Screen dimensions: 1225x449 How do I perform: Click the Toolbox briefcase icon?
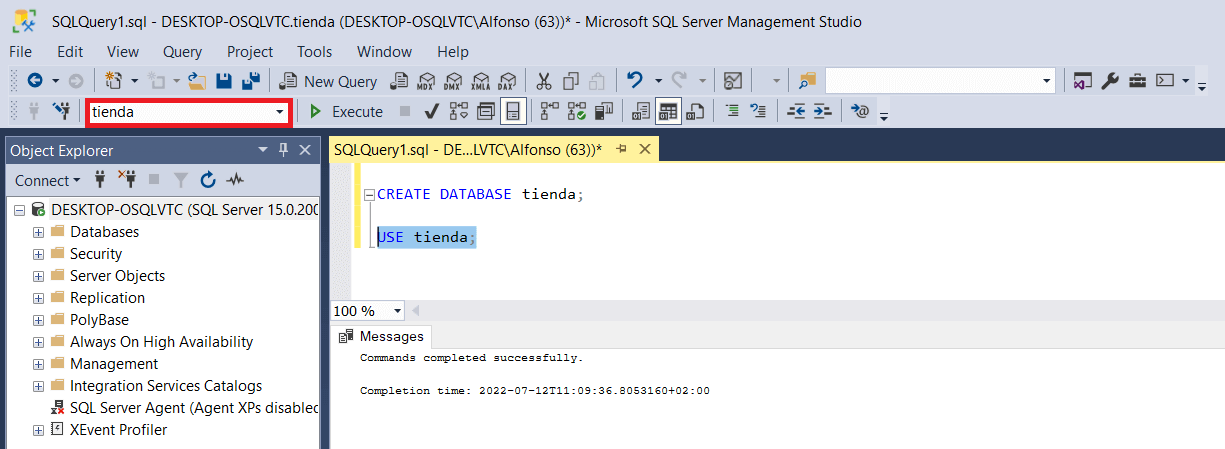[x=1137, y=81]
